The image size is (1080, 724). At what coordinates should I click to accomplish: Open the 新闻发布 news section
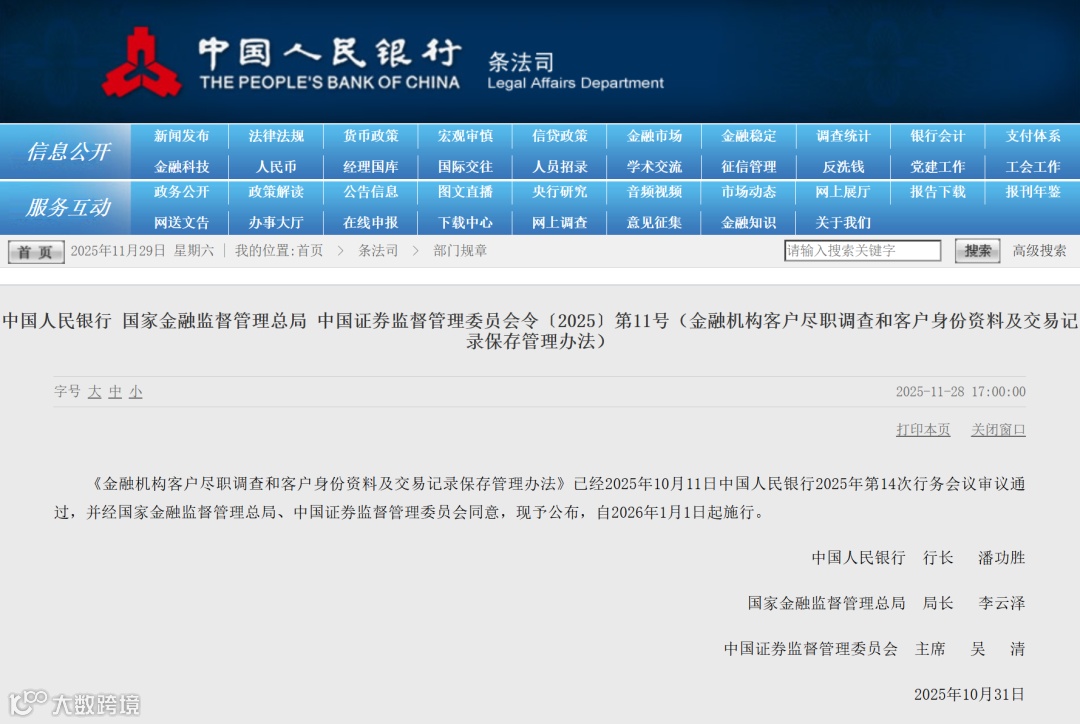(181, 137)
